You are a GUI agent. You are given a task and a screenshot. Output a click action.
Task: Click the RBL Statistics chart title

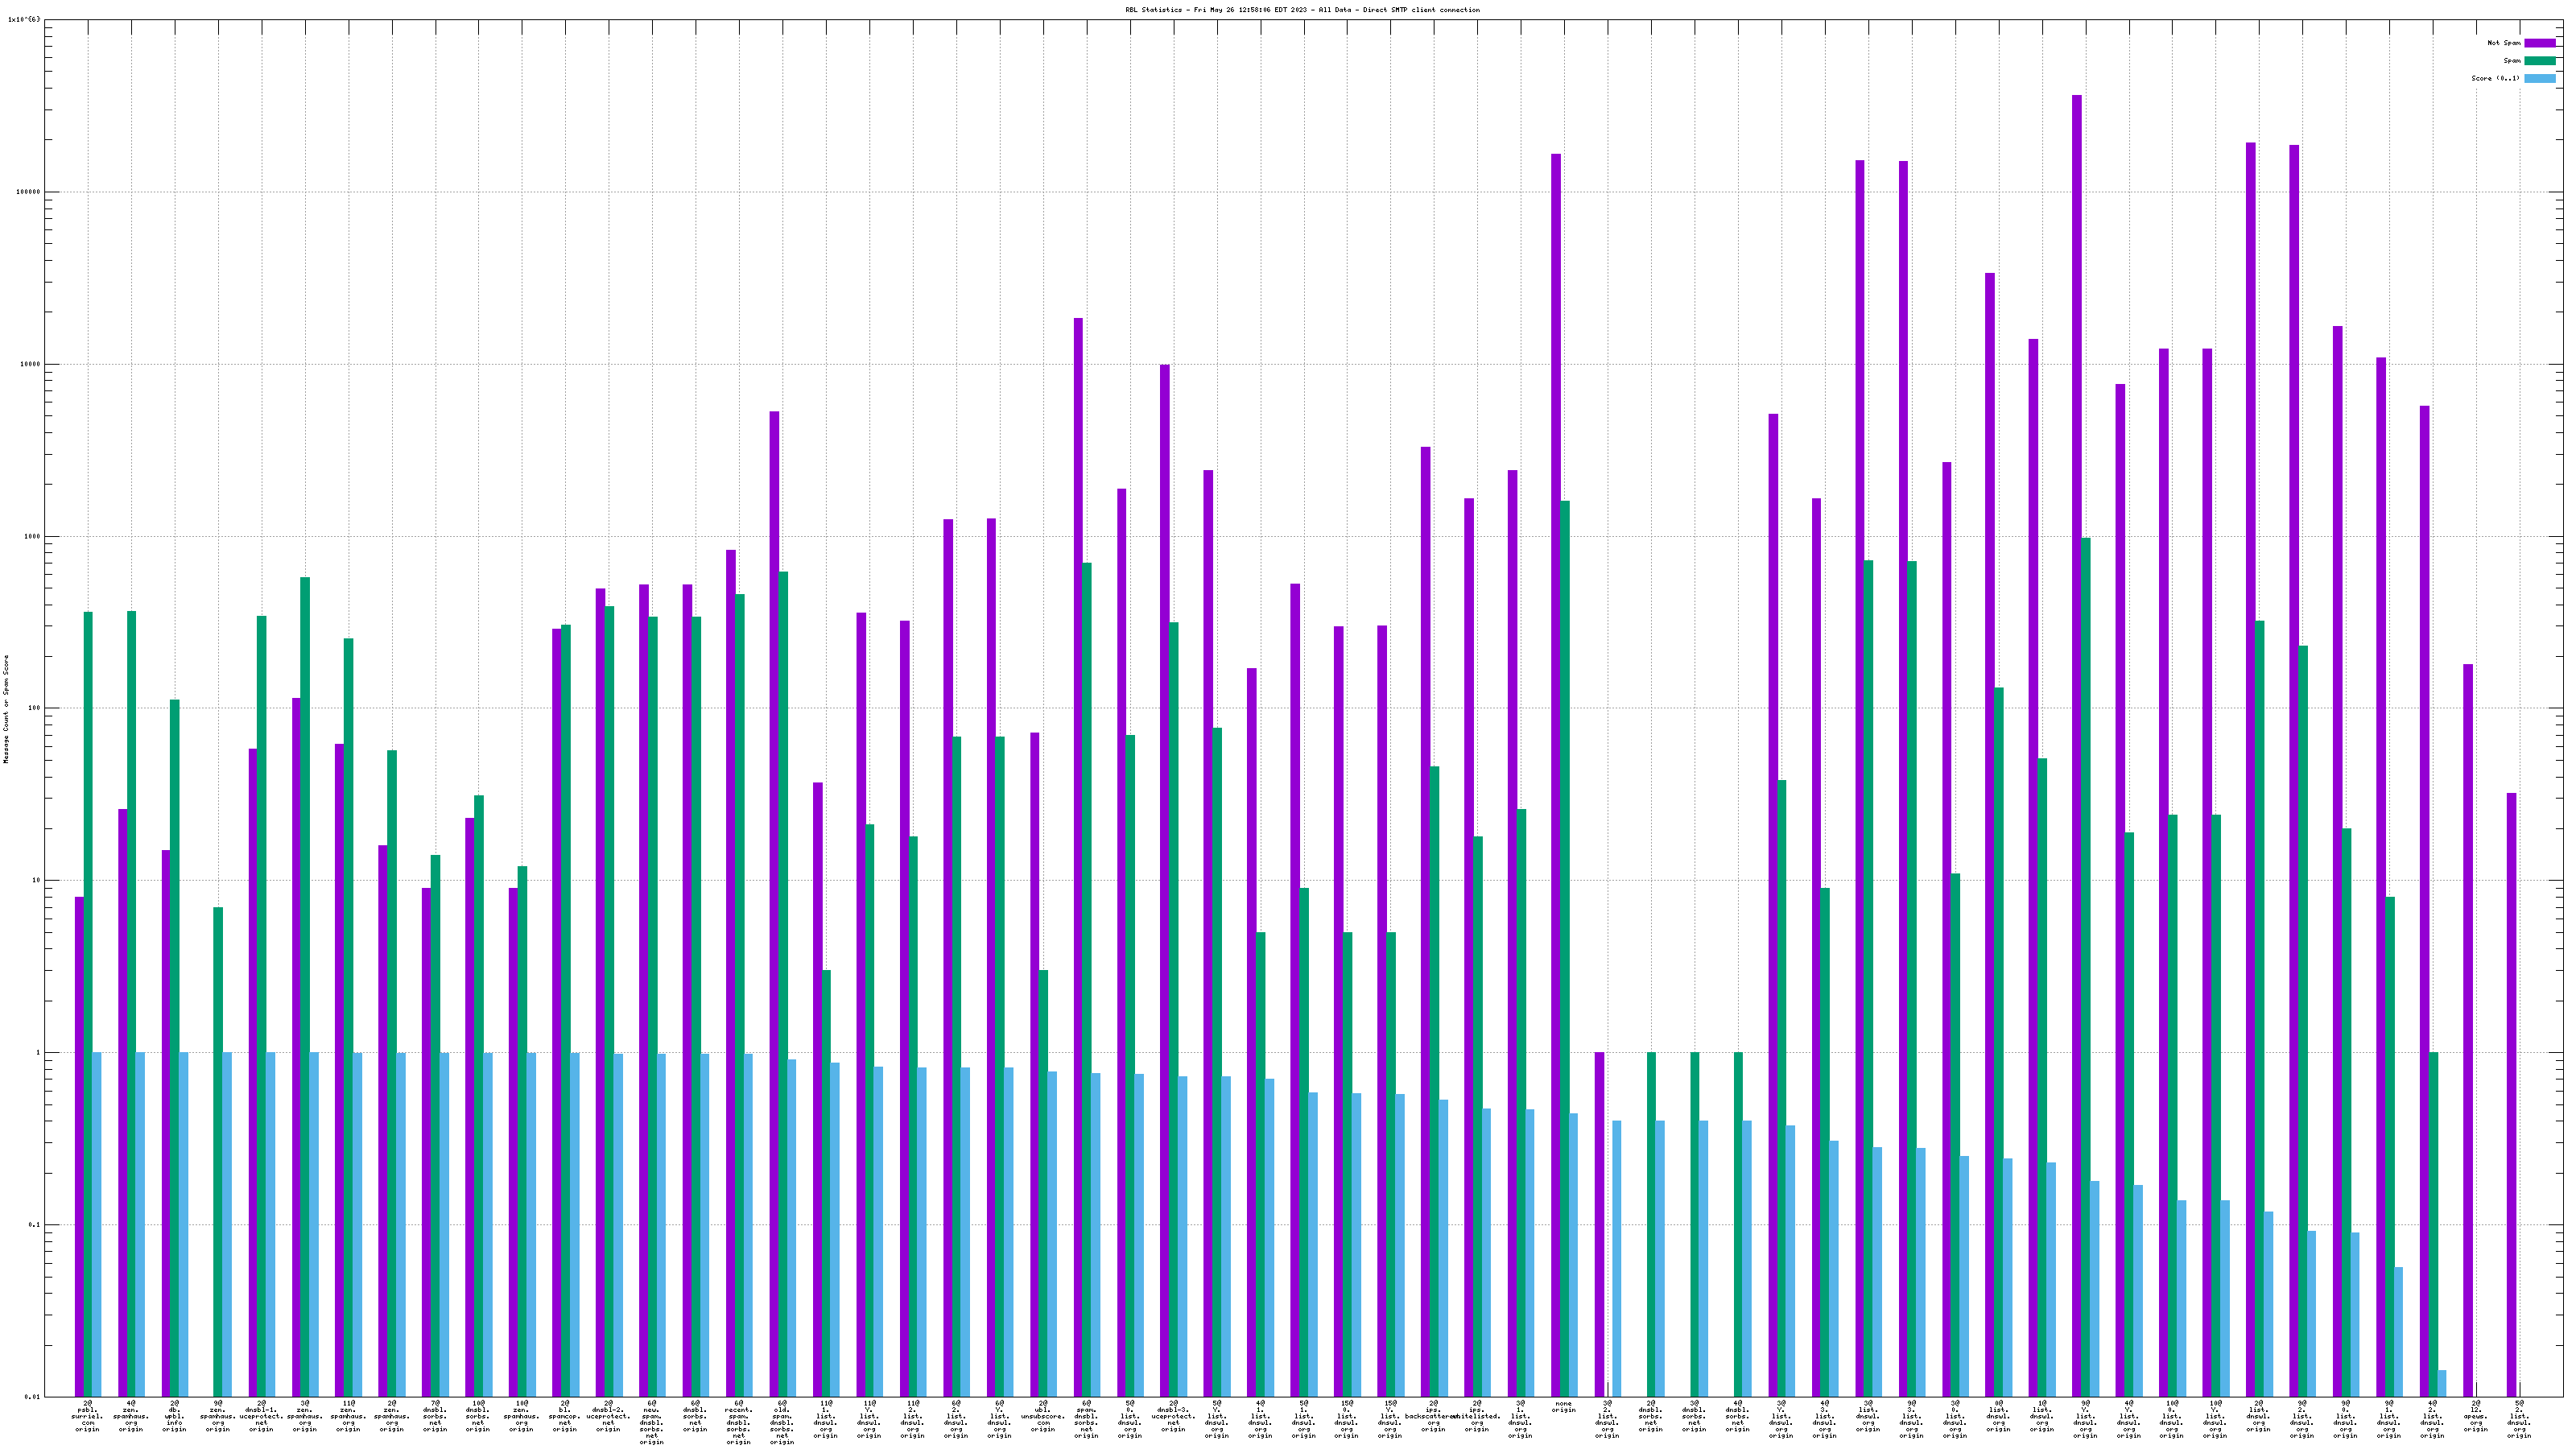tap(1302, 10)
